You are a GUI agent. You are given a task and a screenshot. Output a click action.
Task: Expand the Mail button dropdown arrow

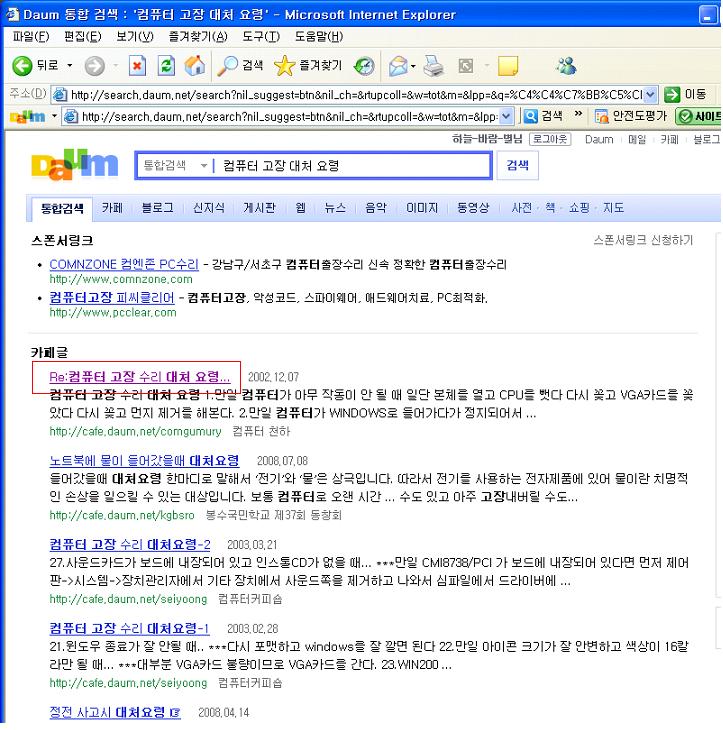tap(413, 66)
